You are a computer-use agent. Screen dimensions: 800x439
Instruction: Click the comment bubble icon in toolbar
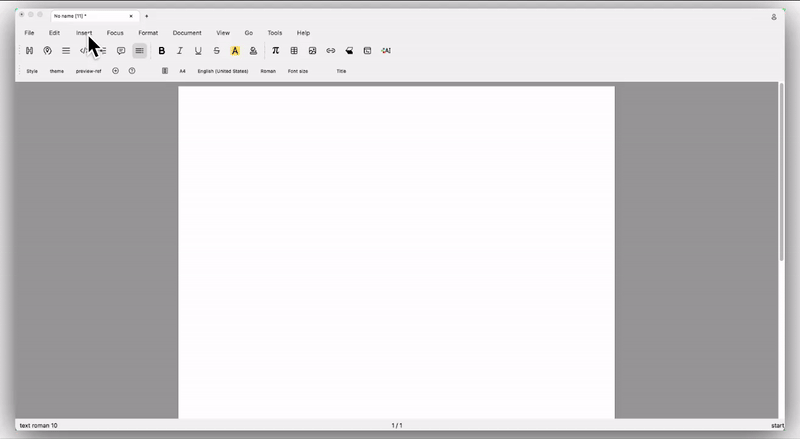point(121,51)
